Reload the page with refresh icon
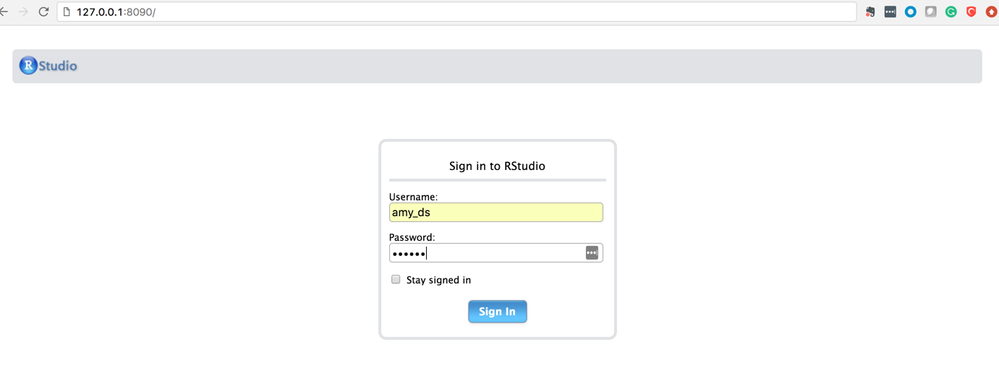The width and height of the screenshot is (999, 392). [x=43, y=12]
